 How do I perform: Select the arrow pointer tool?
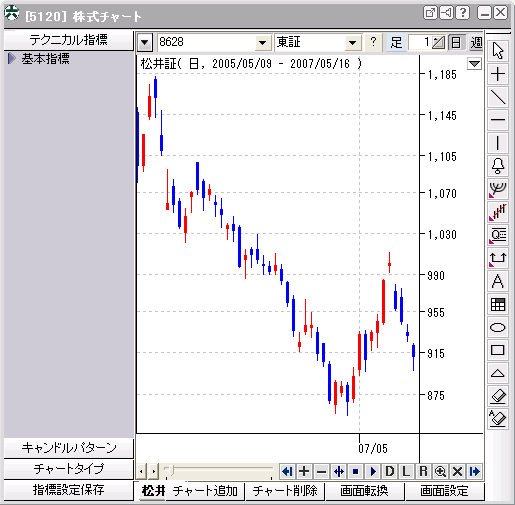click(498, 51)
